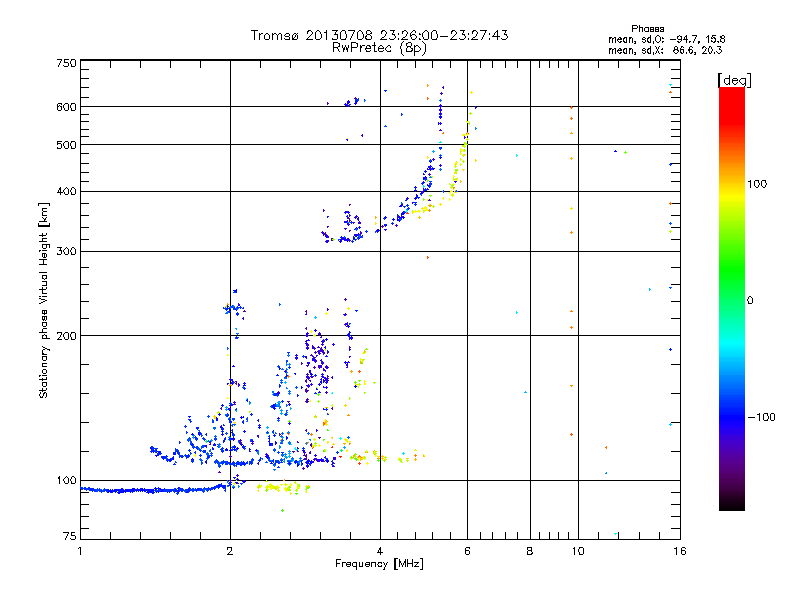800x600 pixels.
Task: Click the green middle of the colorbar
Action: point(732,270)
